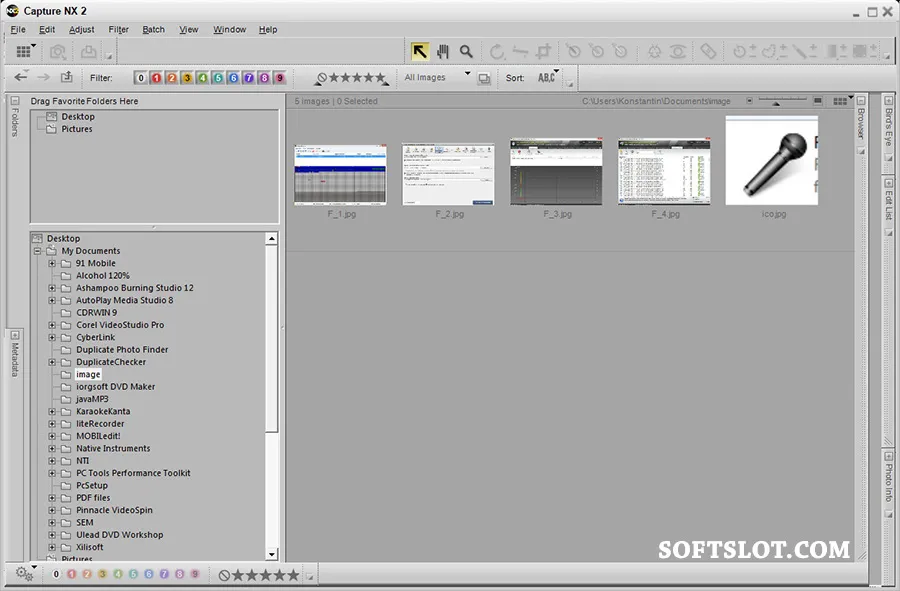Screen dimensions: 900x591
Task: Select the Direct Select arrow tool
Action: [420, 52]
